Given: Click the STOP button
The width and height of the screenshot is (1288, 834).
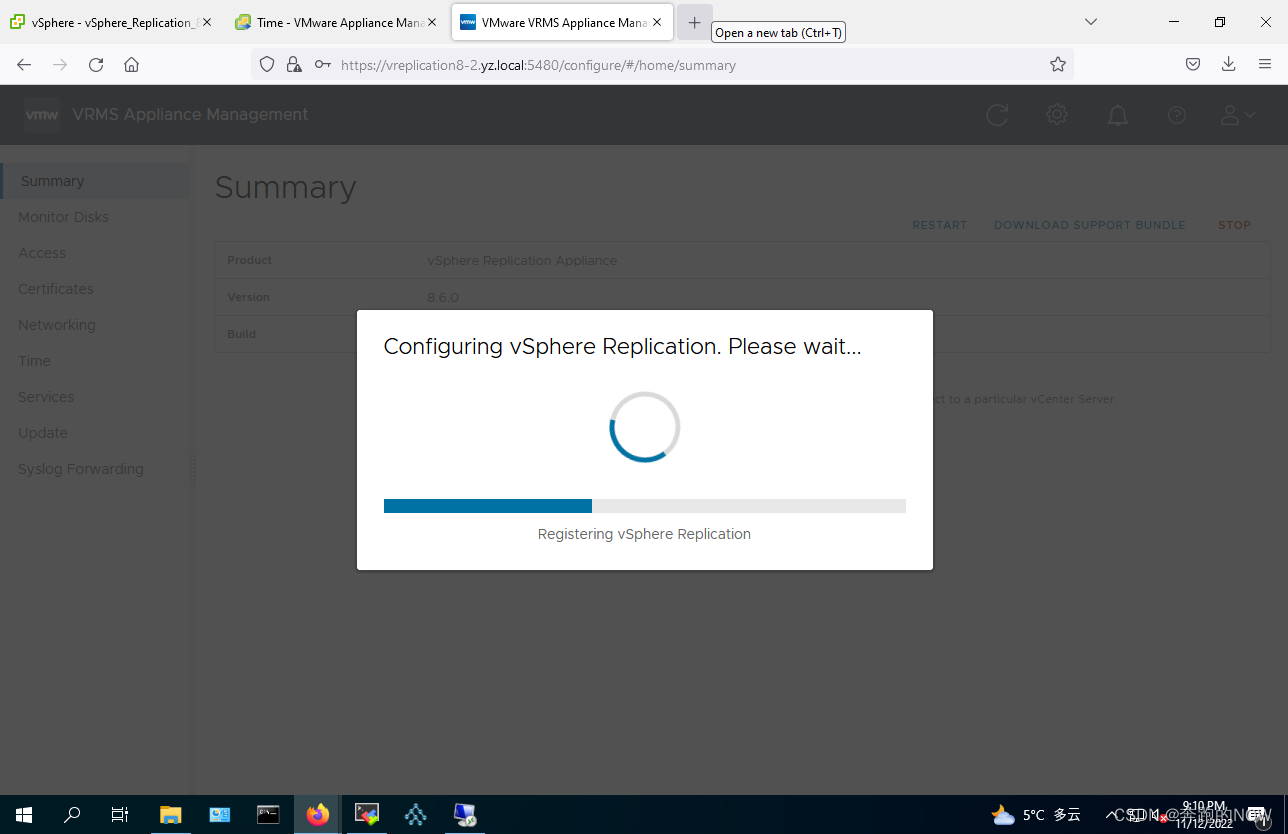Looking at the screenshot, I should tap(1234, 225).
